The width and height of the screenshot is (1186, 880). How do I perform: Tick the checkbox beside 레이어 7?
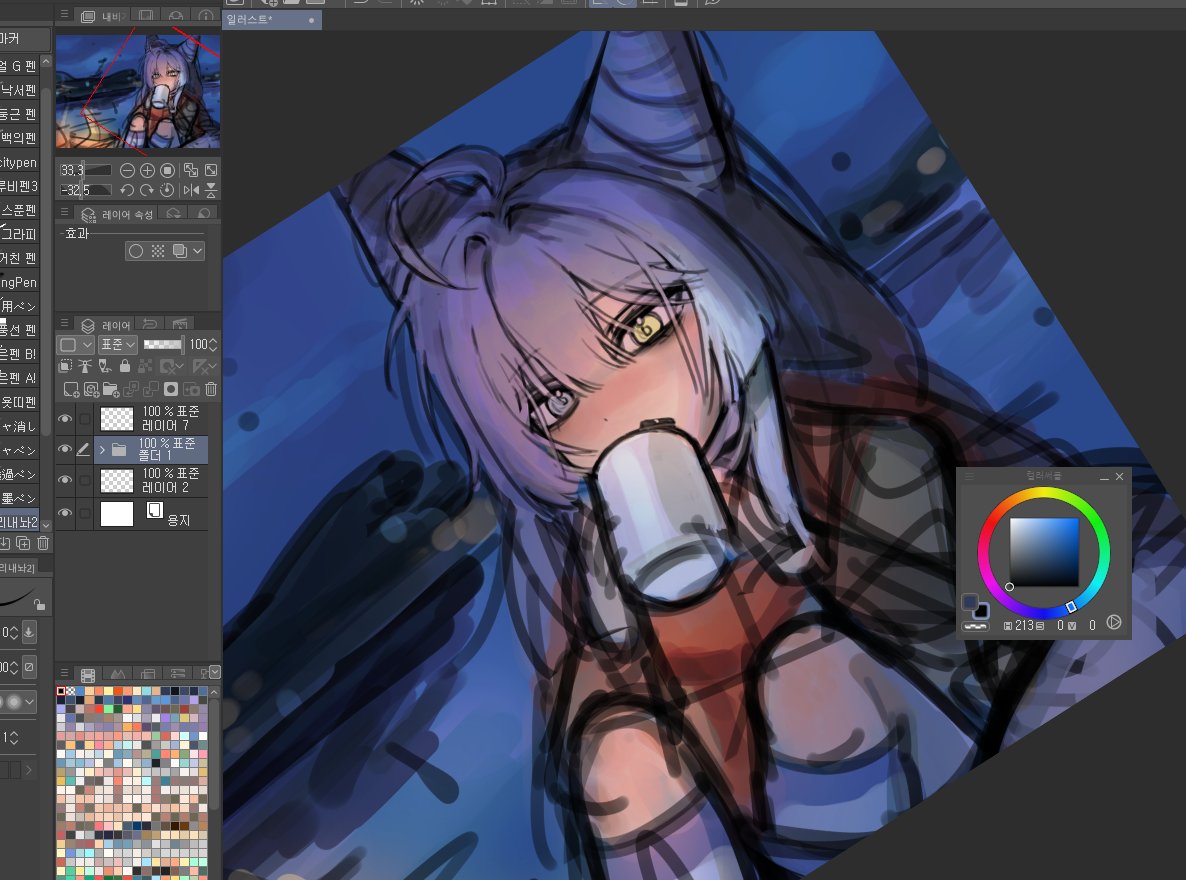(x=85, y=418)
